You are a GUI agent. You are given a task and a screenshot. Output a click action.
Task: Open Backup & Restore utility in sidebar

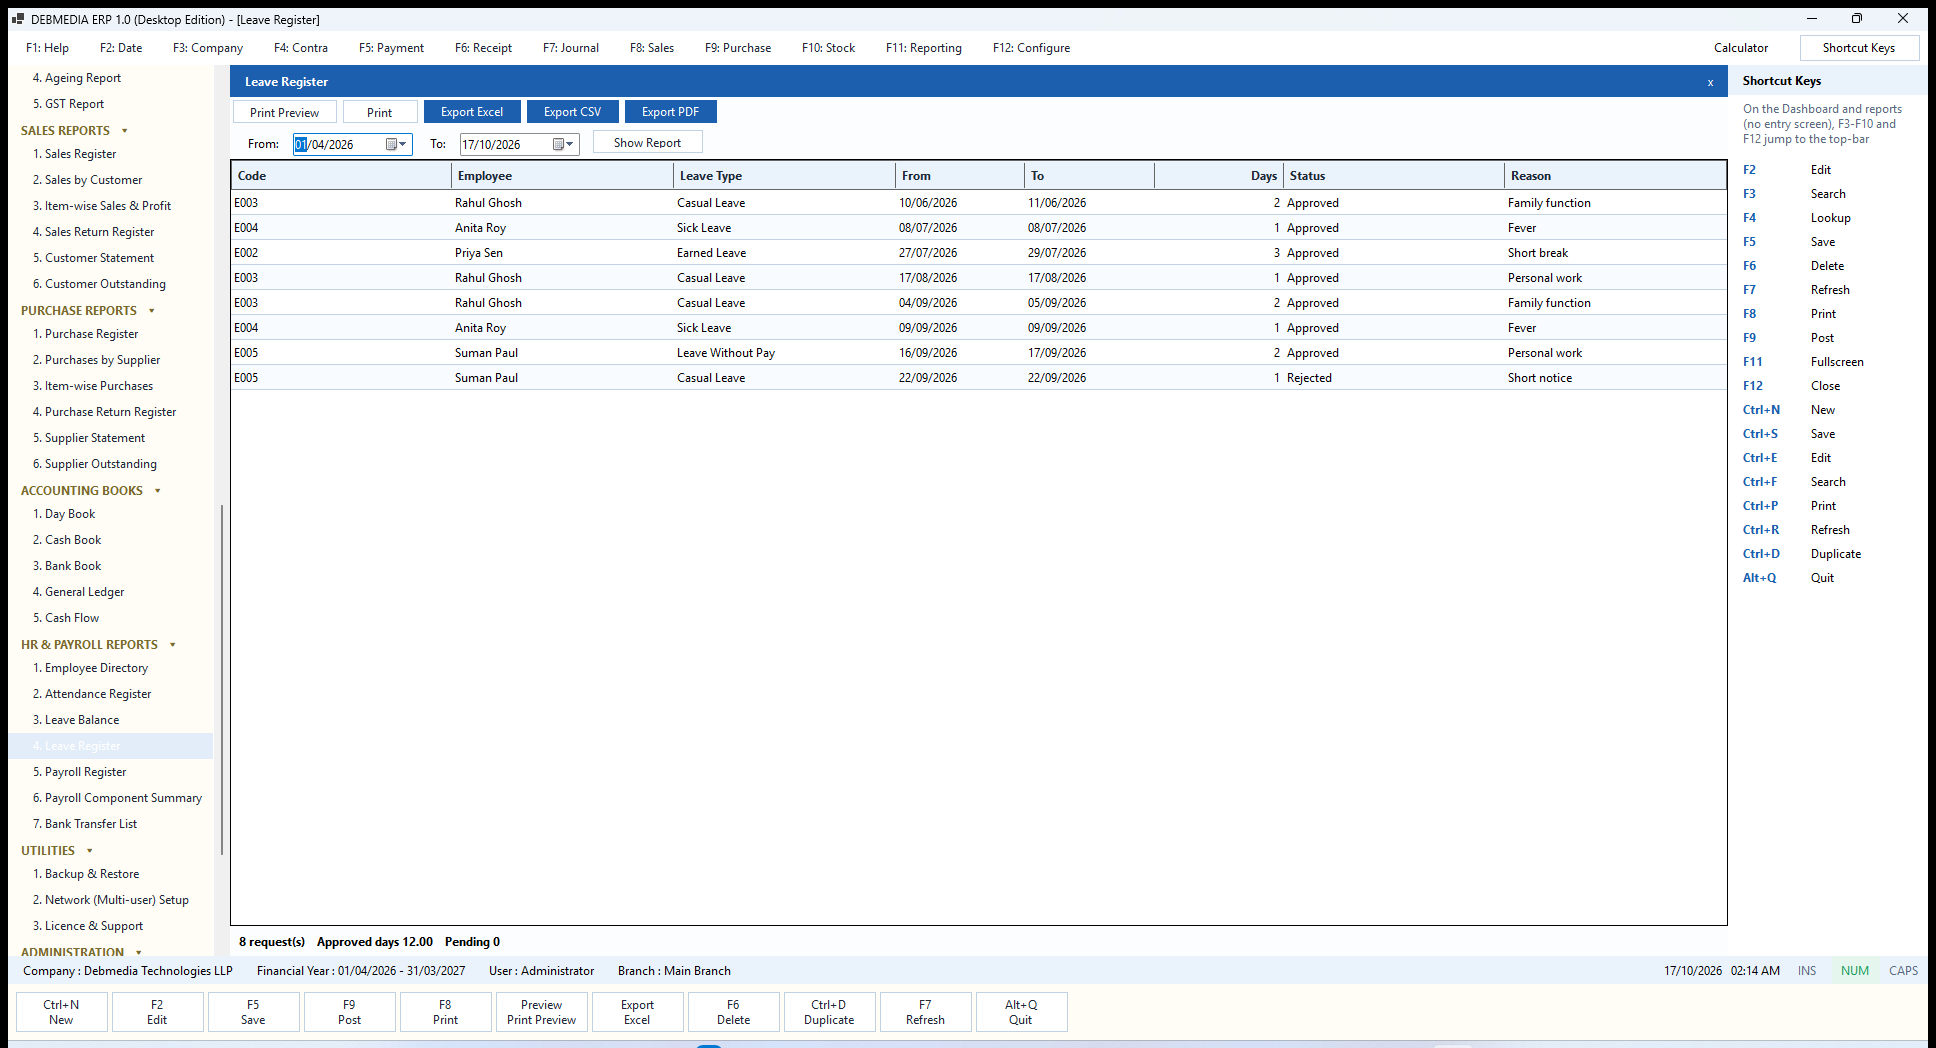[x=92, y=874]
